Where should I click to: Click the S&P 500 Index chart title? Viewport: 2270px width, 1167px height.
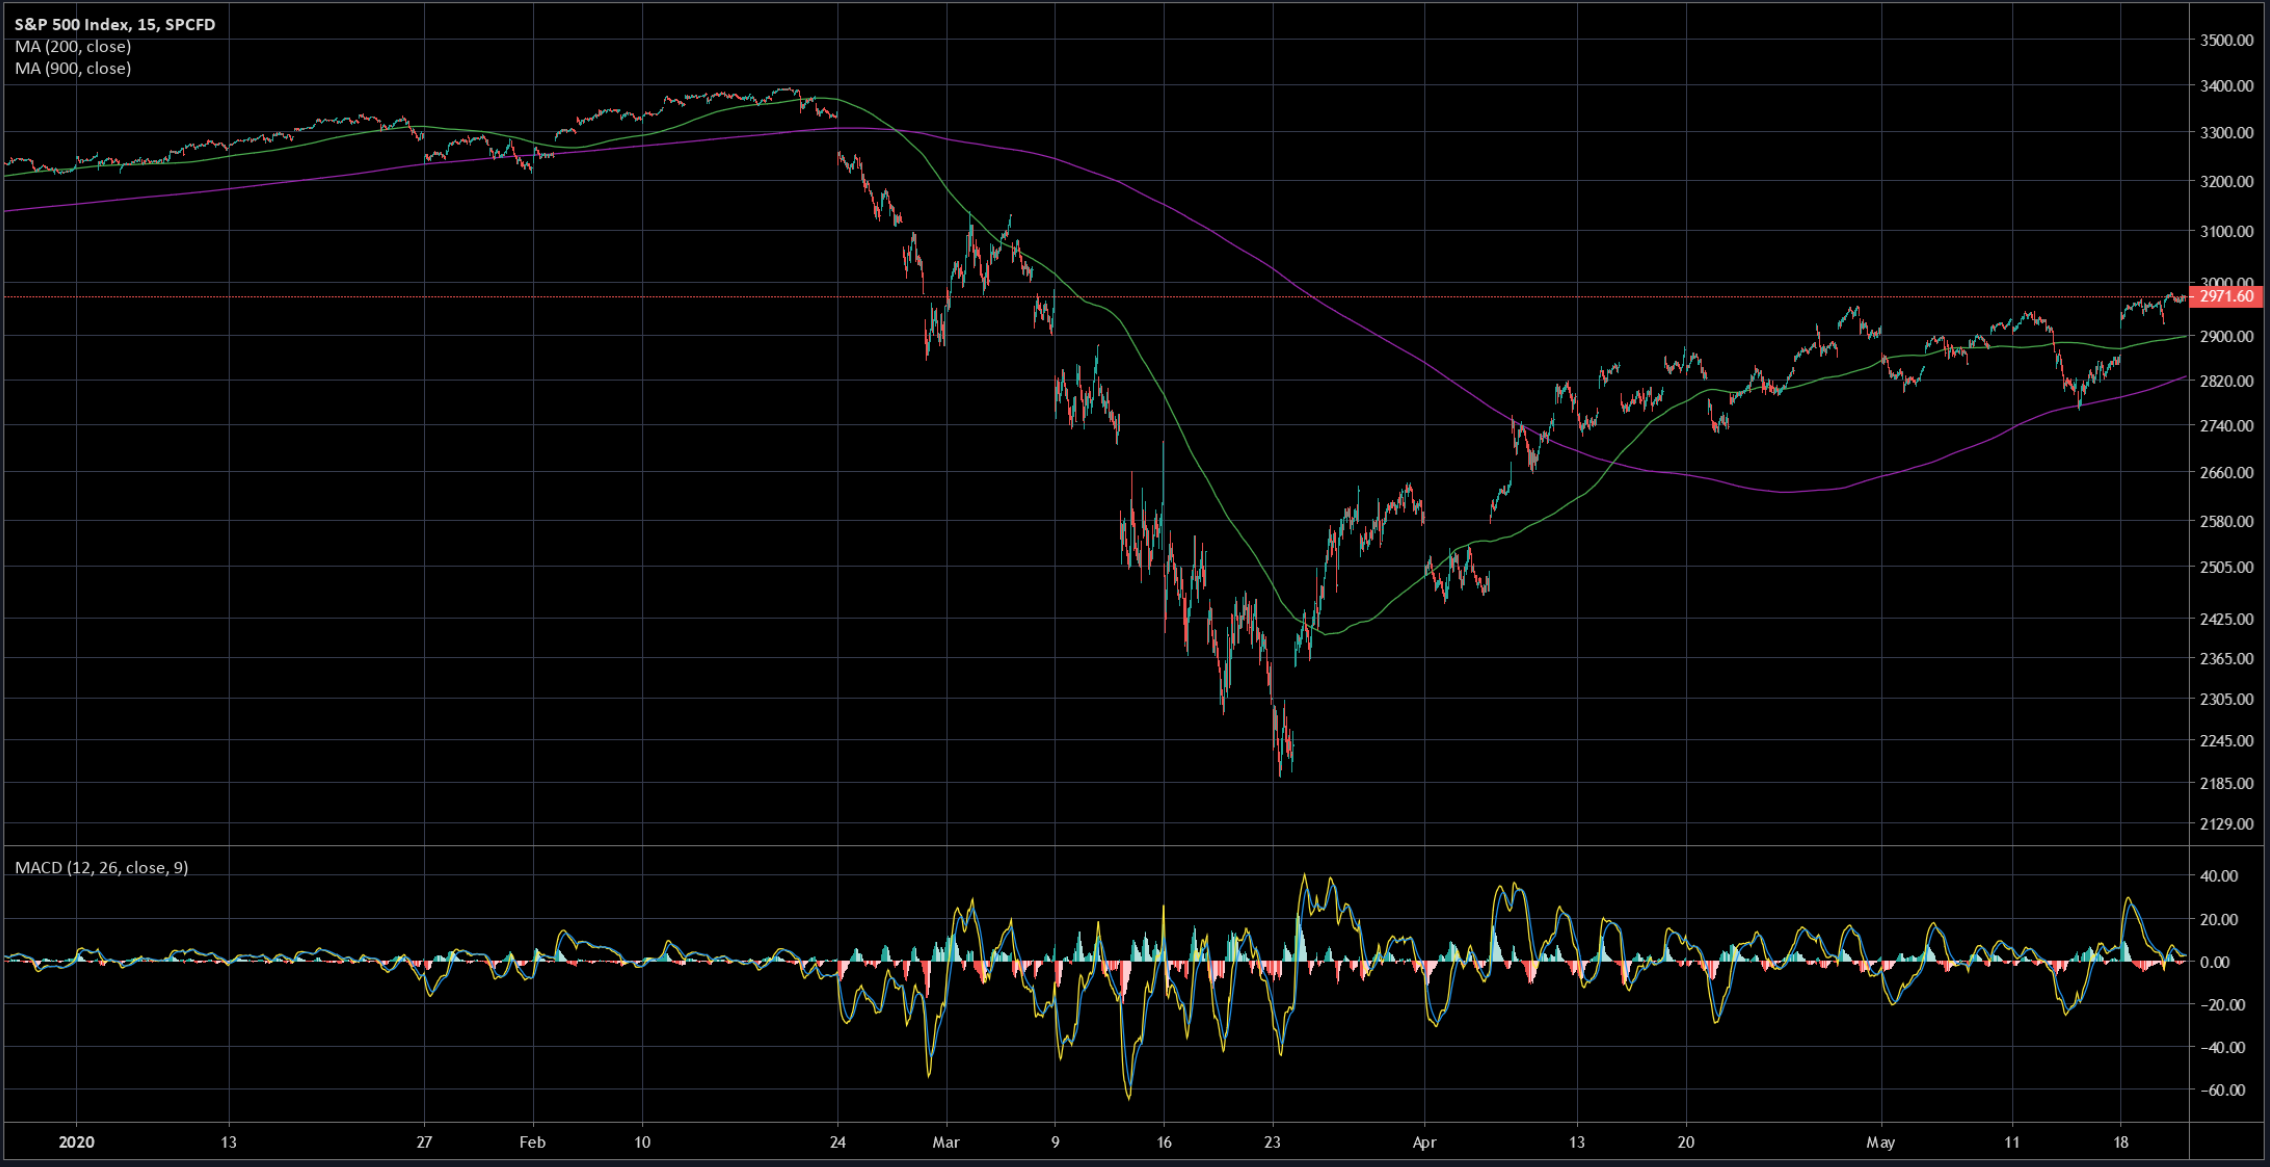point(115,24)
